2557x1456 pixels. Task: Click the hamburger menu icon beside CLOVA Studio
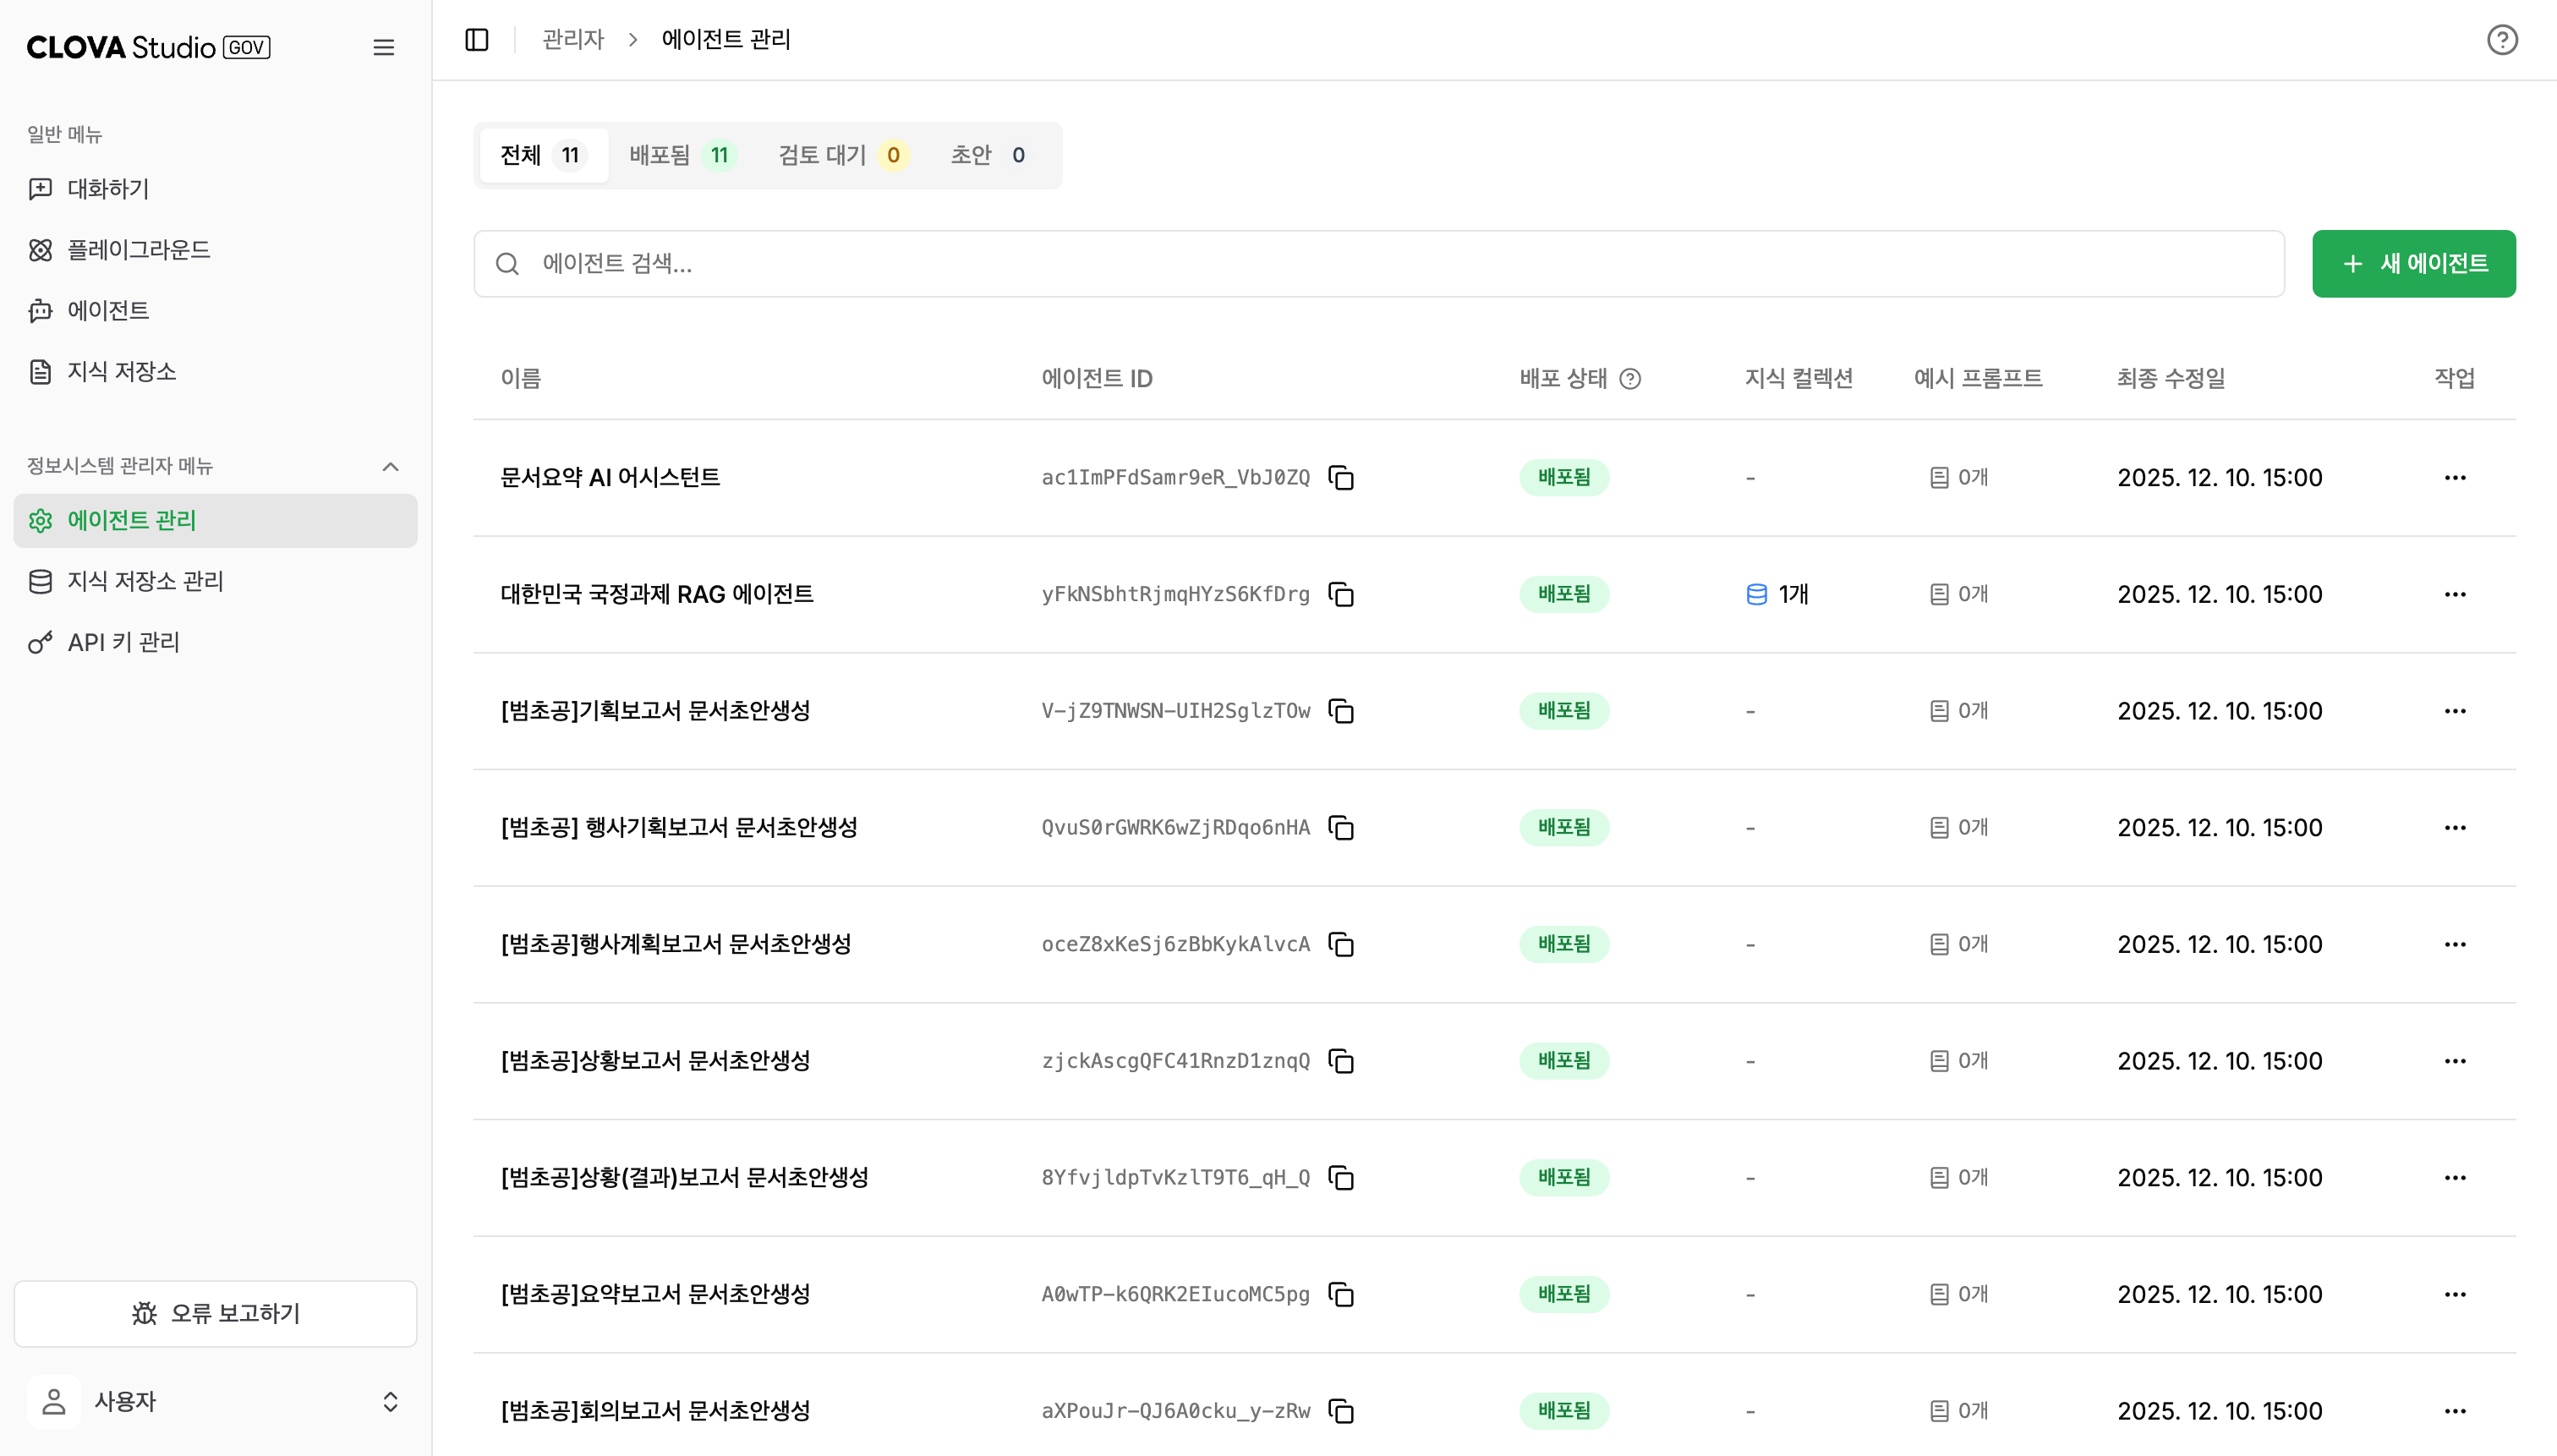click(x=383, y=48)
